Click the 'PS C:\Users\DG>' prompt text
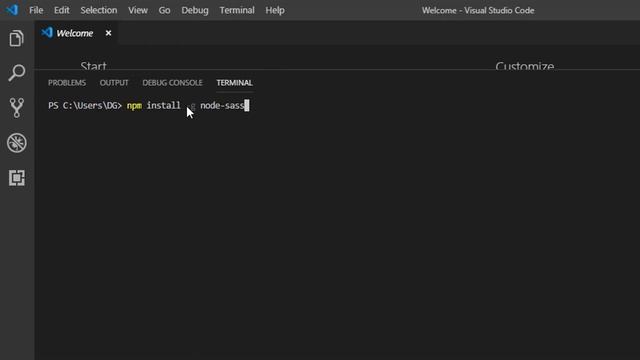Screen dimensions: 640x360 [85, 106]
